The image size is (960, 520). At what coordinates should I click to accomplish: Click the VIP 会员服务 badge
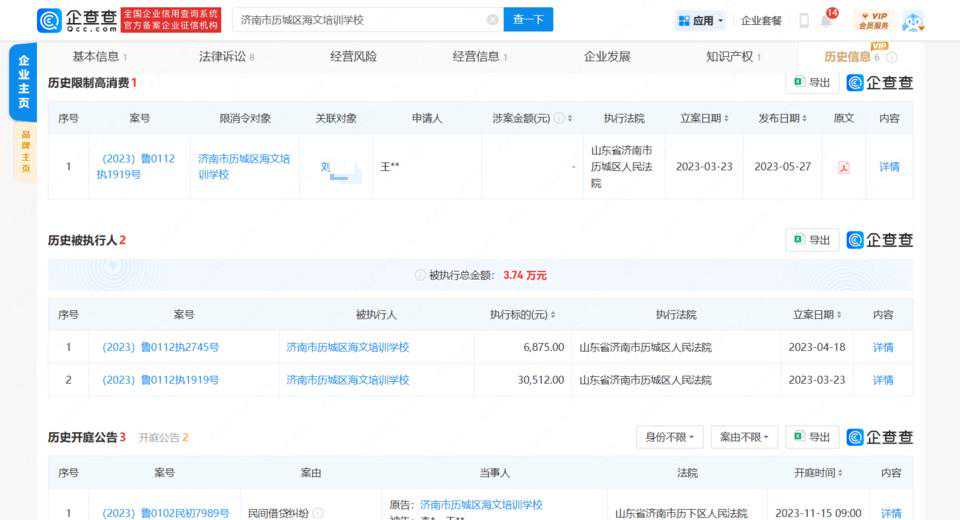tap(873, 21)
